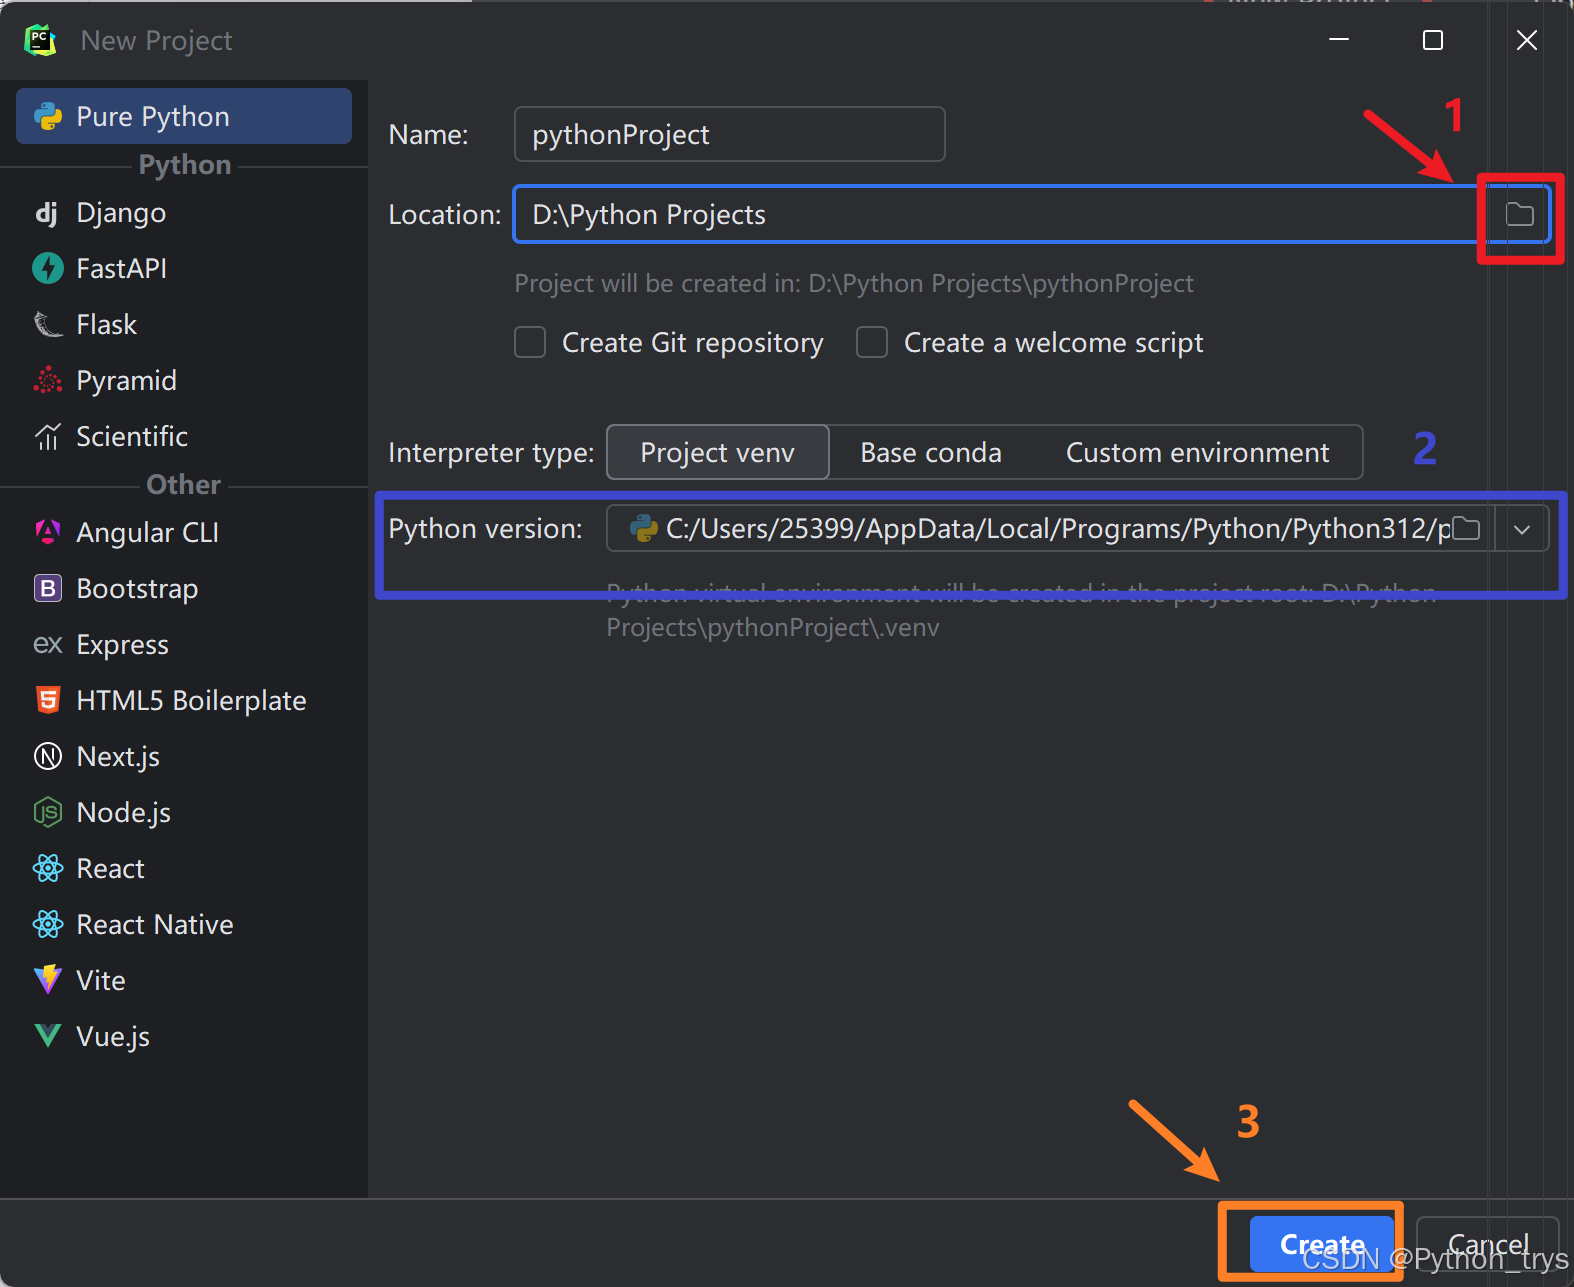Click the Cancel button
1574x1287 pixels.
[1488, 1244]
